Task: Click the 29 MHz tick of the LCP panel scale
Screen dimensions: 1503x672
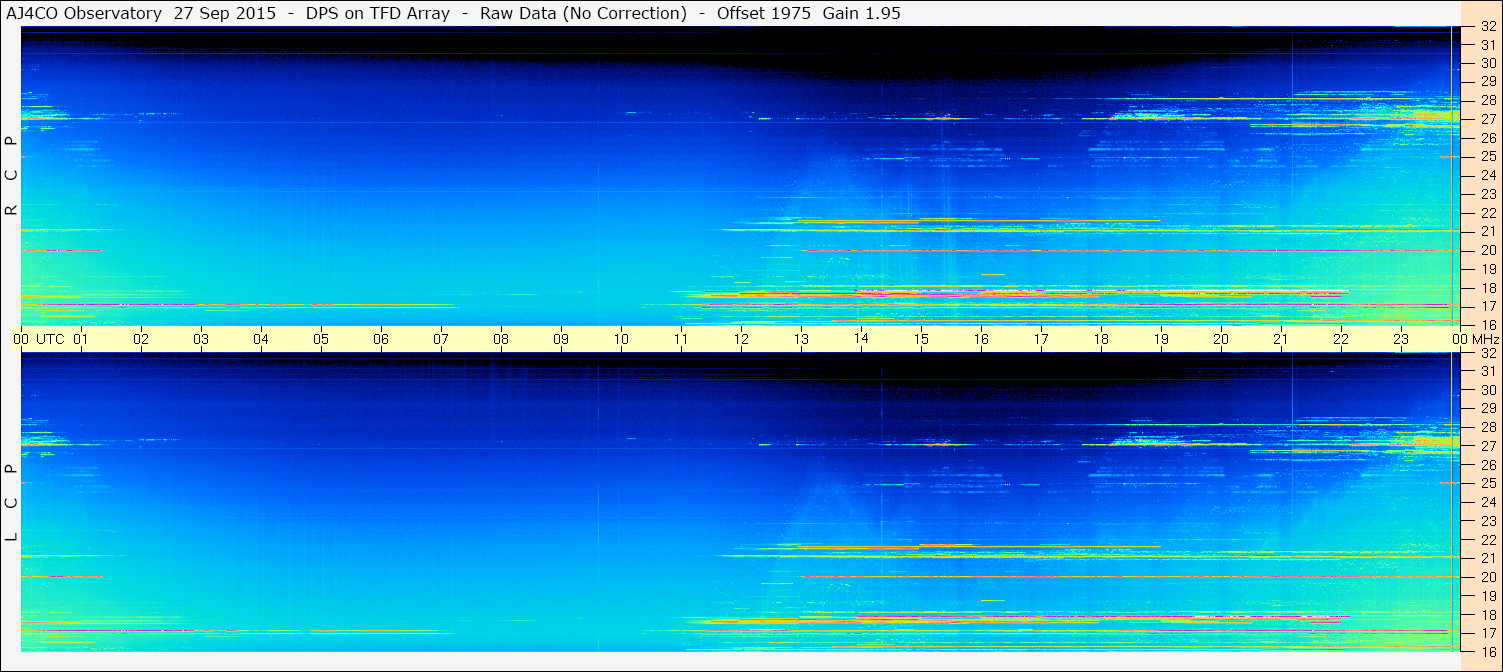Action: click(1488, 409)
